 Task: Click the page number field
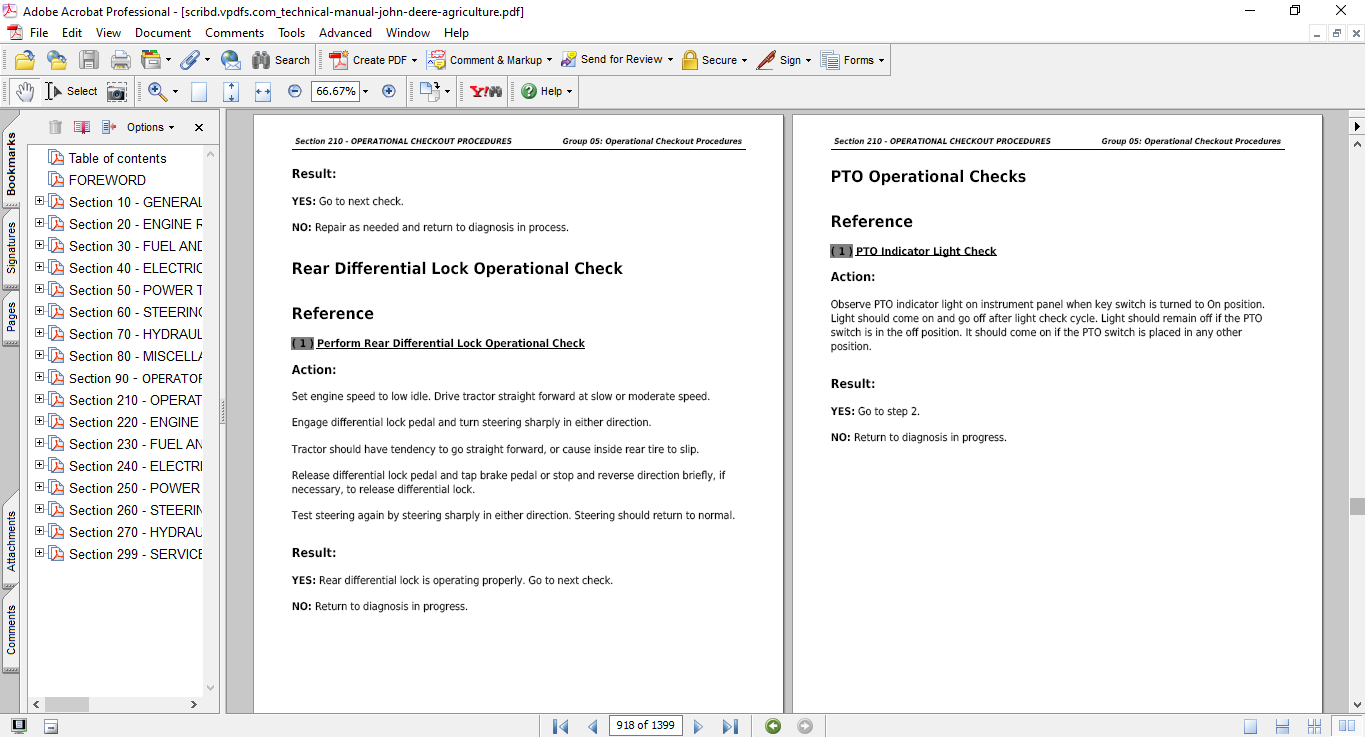(x=645, y=726)
